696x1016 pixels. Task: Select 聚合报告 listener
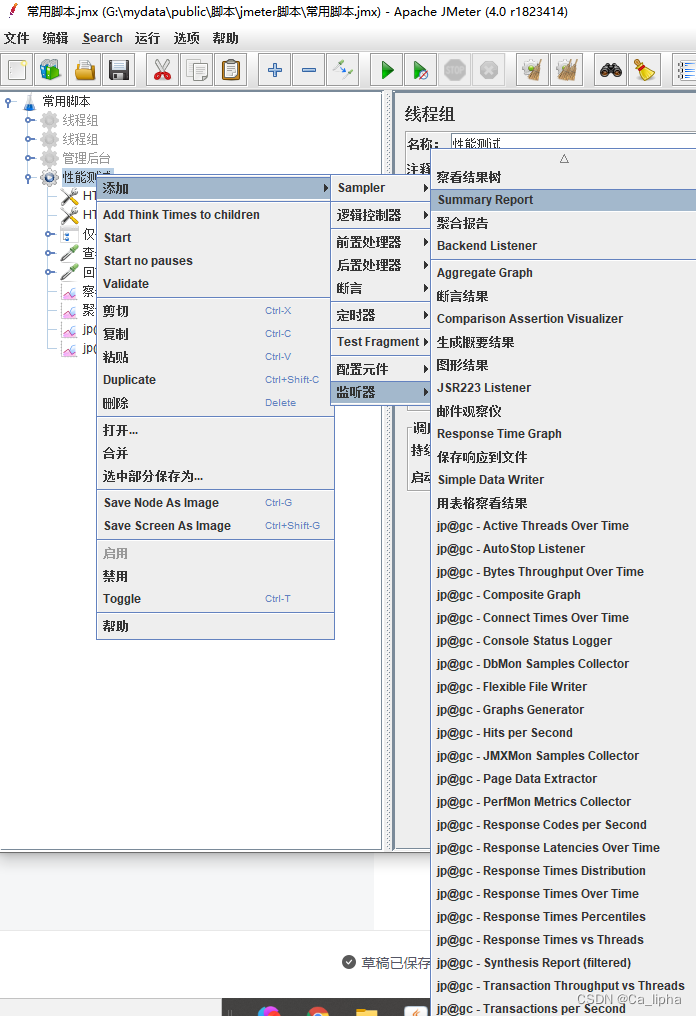tap(563, 224)
